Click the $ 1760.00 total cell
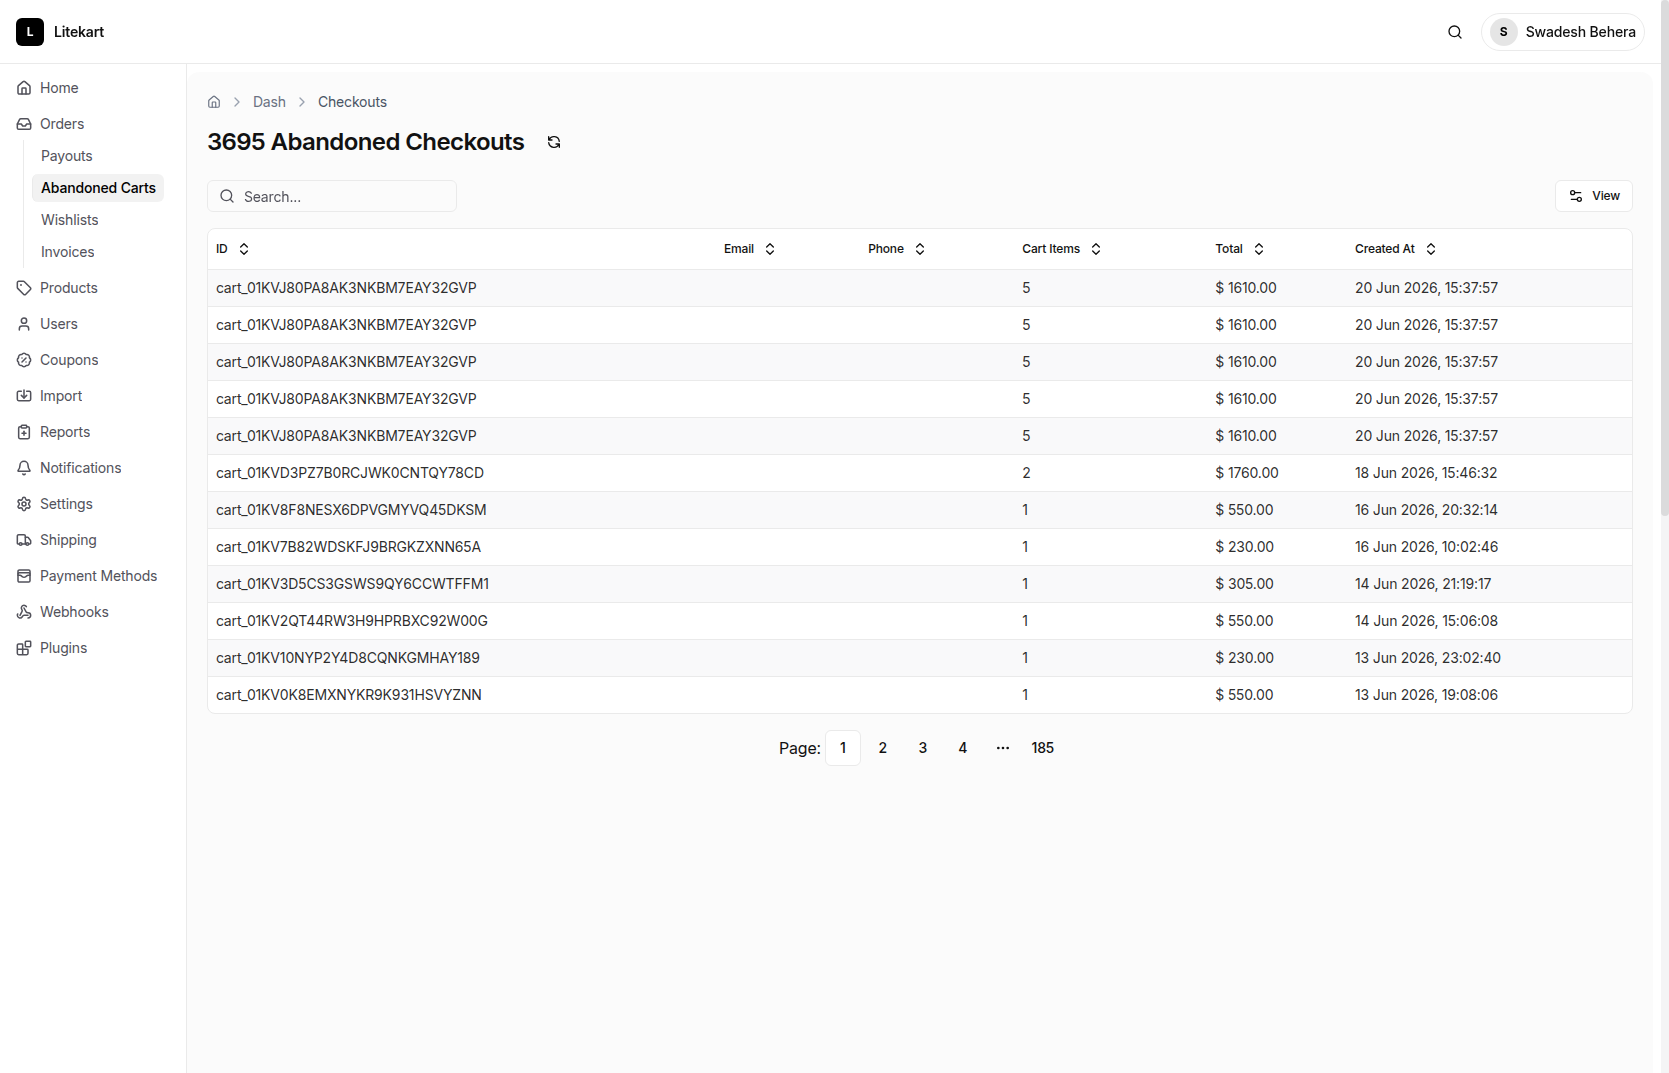This screenshot has height=1073, width=1669. tap(1247, 473)
